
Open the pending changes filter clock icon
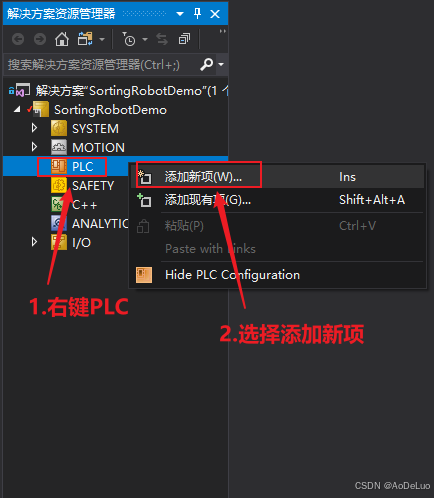point(129,39)
